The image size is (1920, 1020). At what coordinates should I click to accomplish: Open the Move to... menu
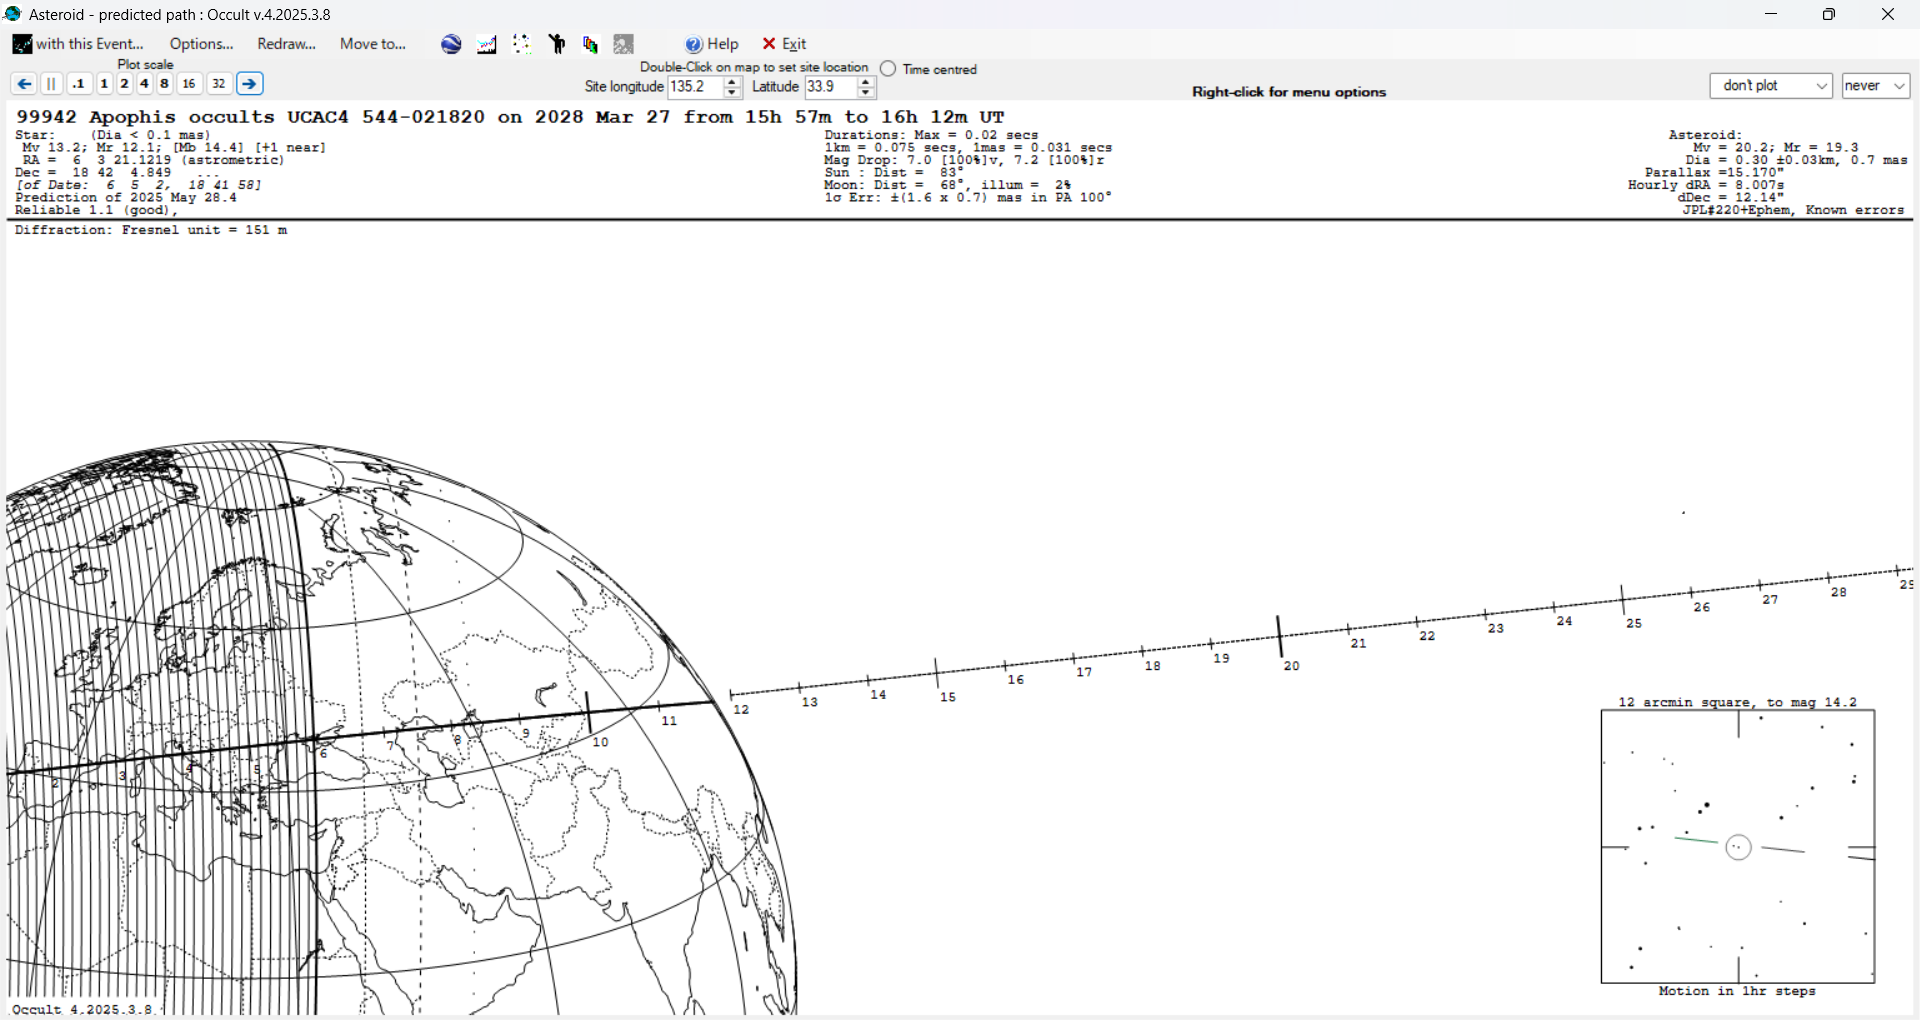(373, 44)
